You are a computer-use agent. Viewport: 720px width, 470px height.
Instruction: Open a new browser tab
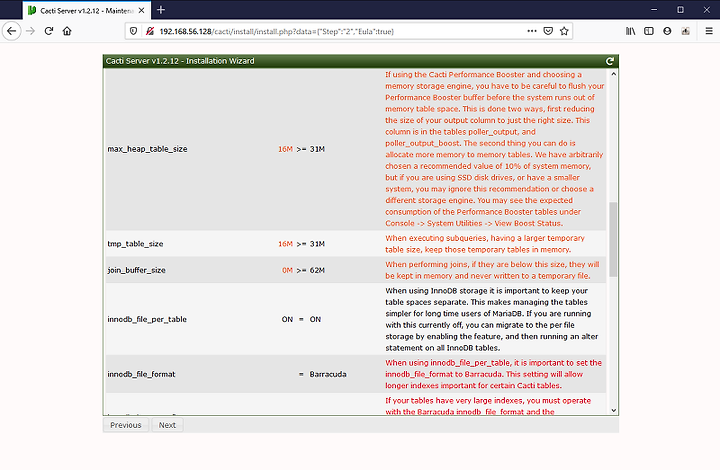pos(161,10)
